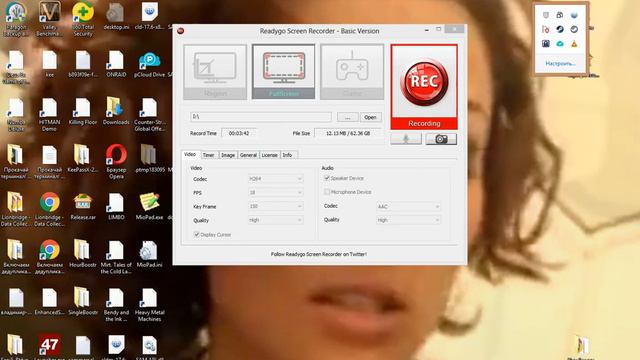640x360 pixels.
Task: Select the Region capture mode icon
Action: pyautogui.click(x=215, y=72)
